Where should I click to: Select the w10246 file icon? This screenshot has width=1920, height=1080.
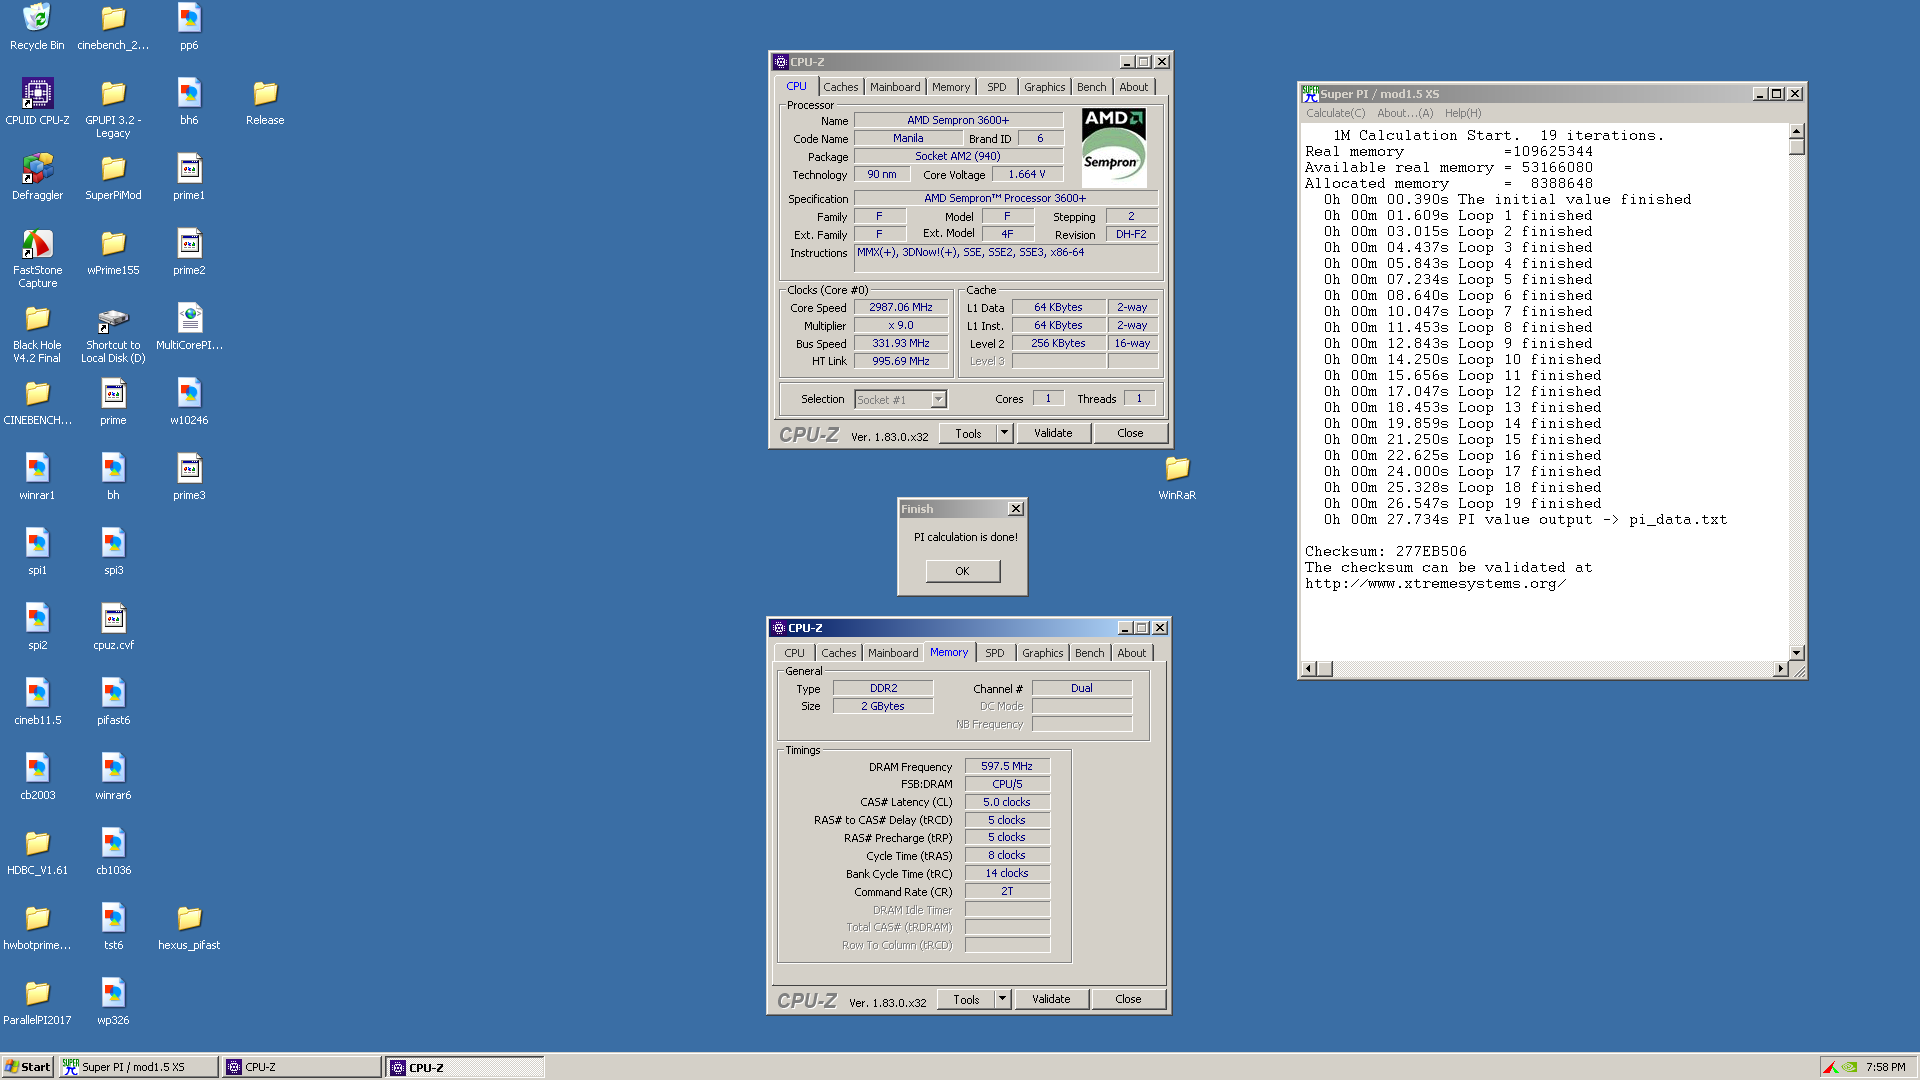point(189,402)
